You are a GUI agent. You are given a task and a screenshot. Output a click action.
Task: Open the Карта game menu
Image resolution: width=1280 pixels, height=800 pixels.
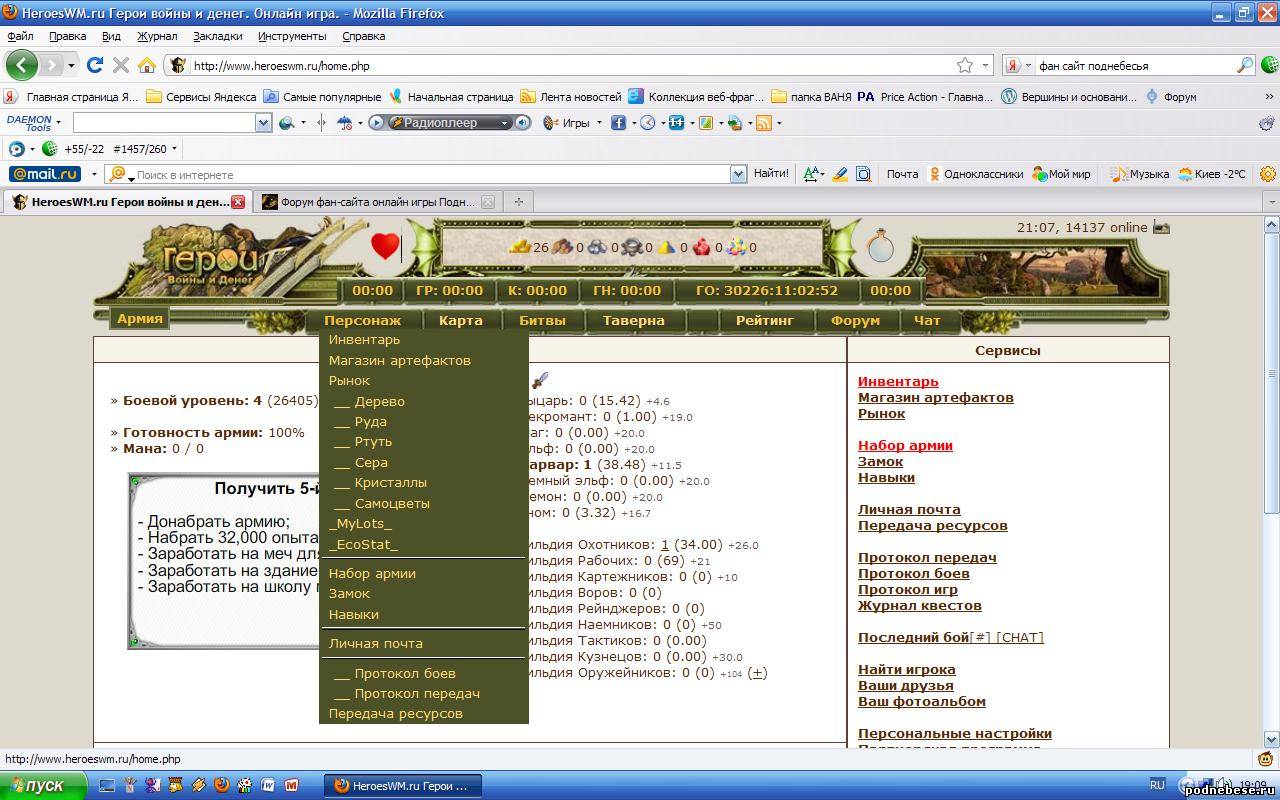pyautogui.click(x=460, y=320)
